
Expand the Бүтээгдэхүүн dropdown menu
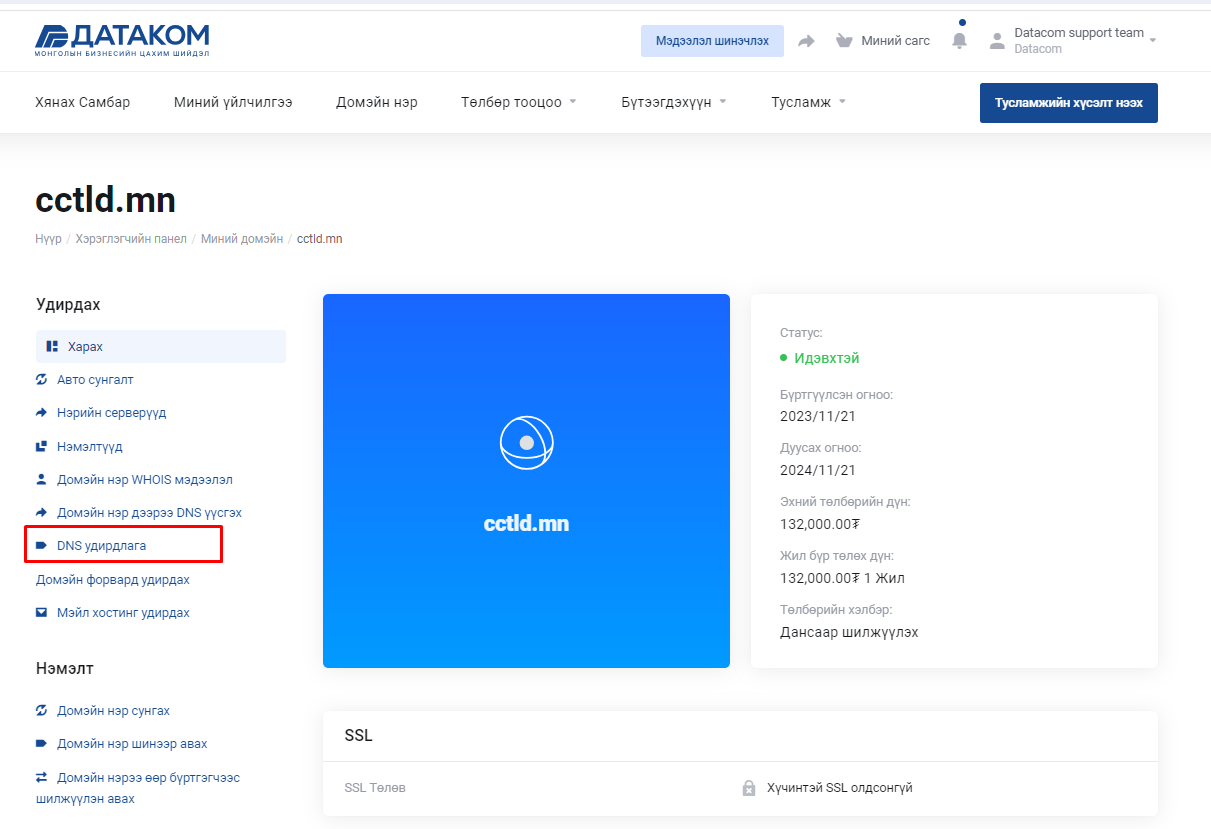(674, 102)
